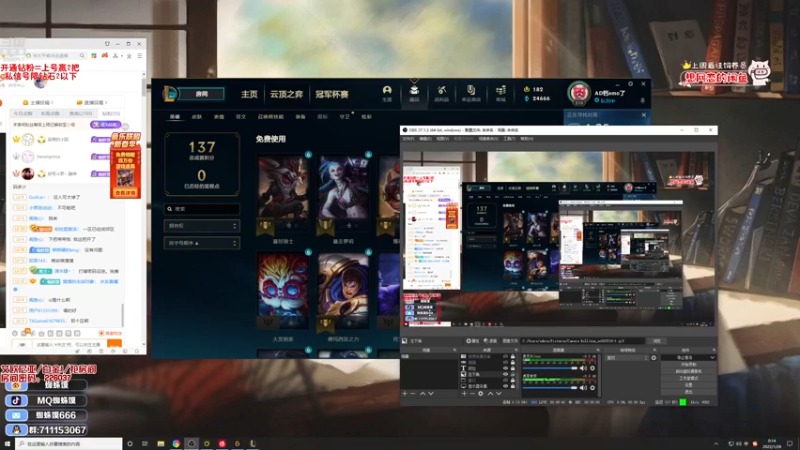Toggle lock for 左下角 source
This screenshot has width=800, height=450.
click(513, 374)
